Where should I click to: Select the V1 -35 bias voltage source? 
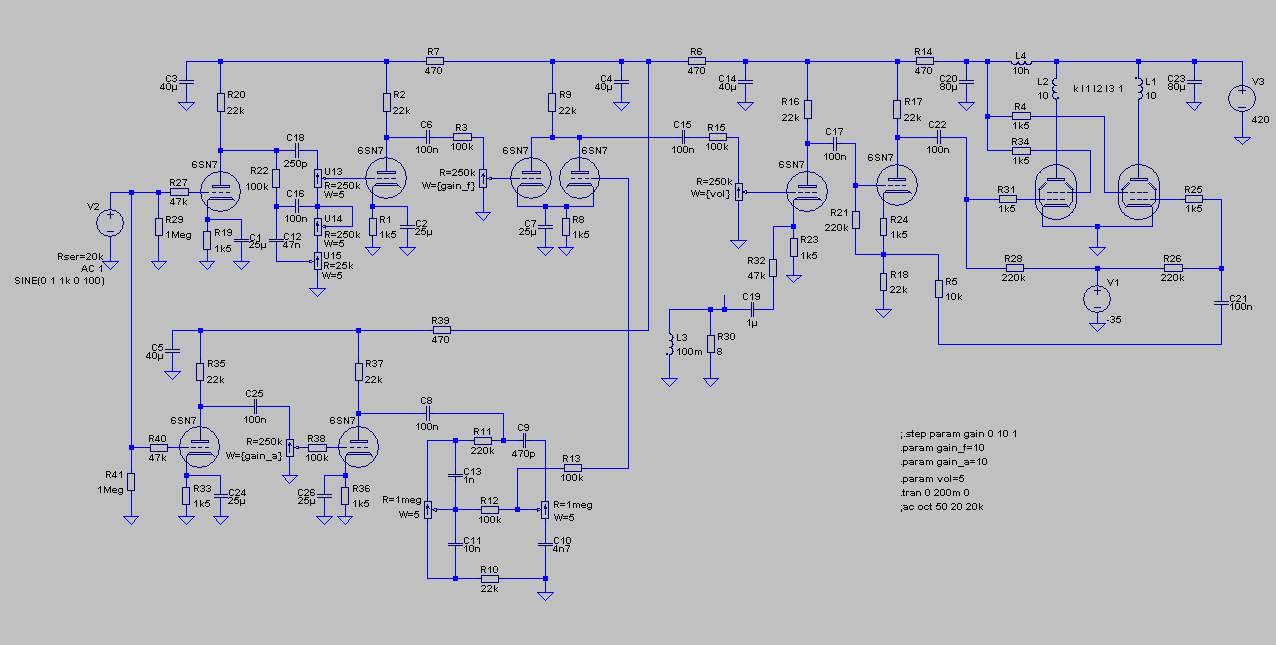[1097, 299]
